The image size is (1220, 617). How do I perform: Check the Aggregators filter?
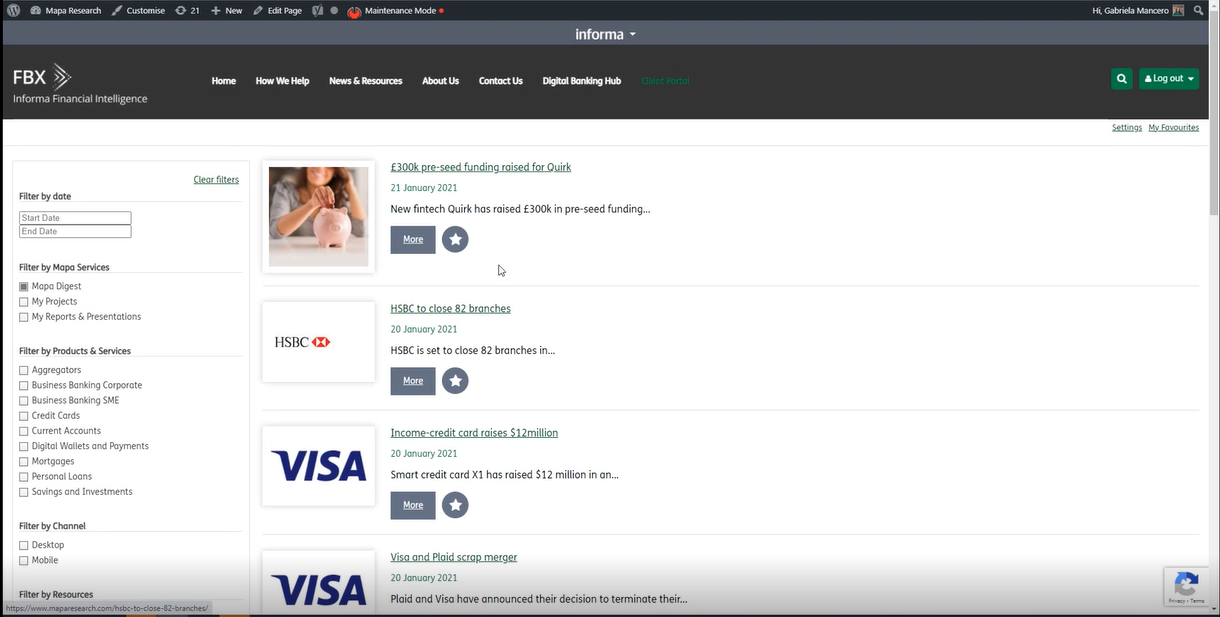click(x=24, y=371)
